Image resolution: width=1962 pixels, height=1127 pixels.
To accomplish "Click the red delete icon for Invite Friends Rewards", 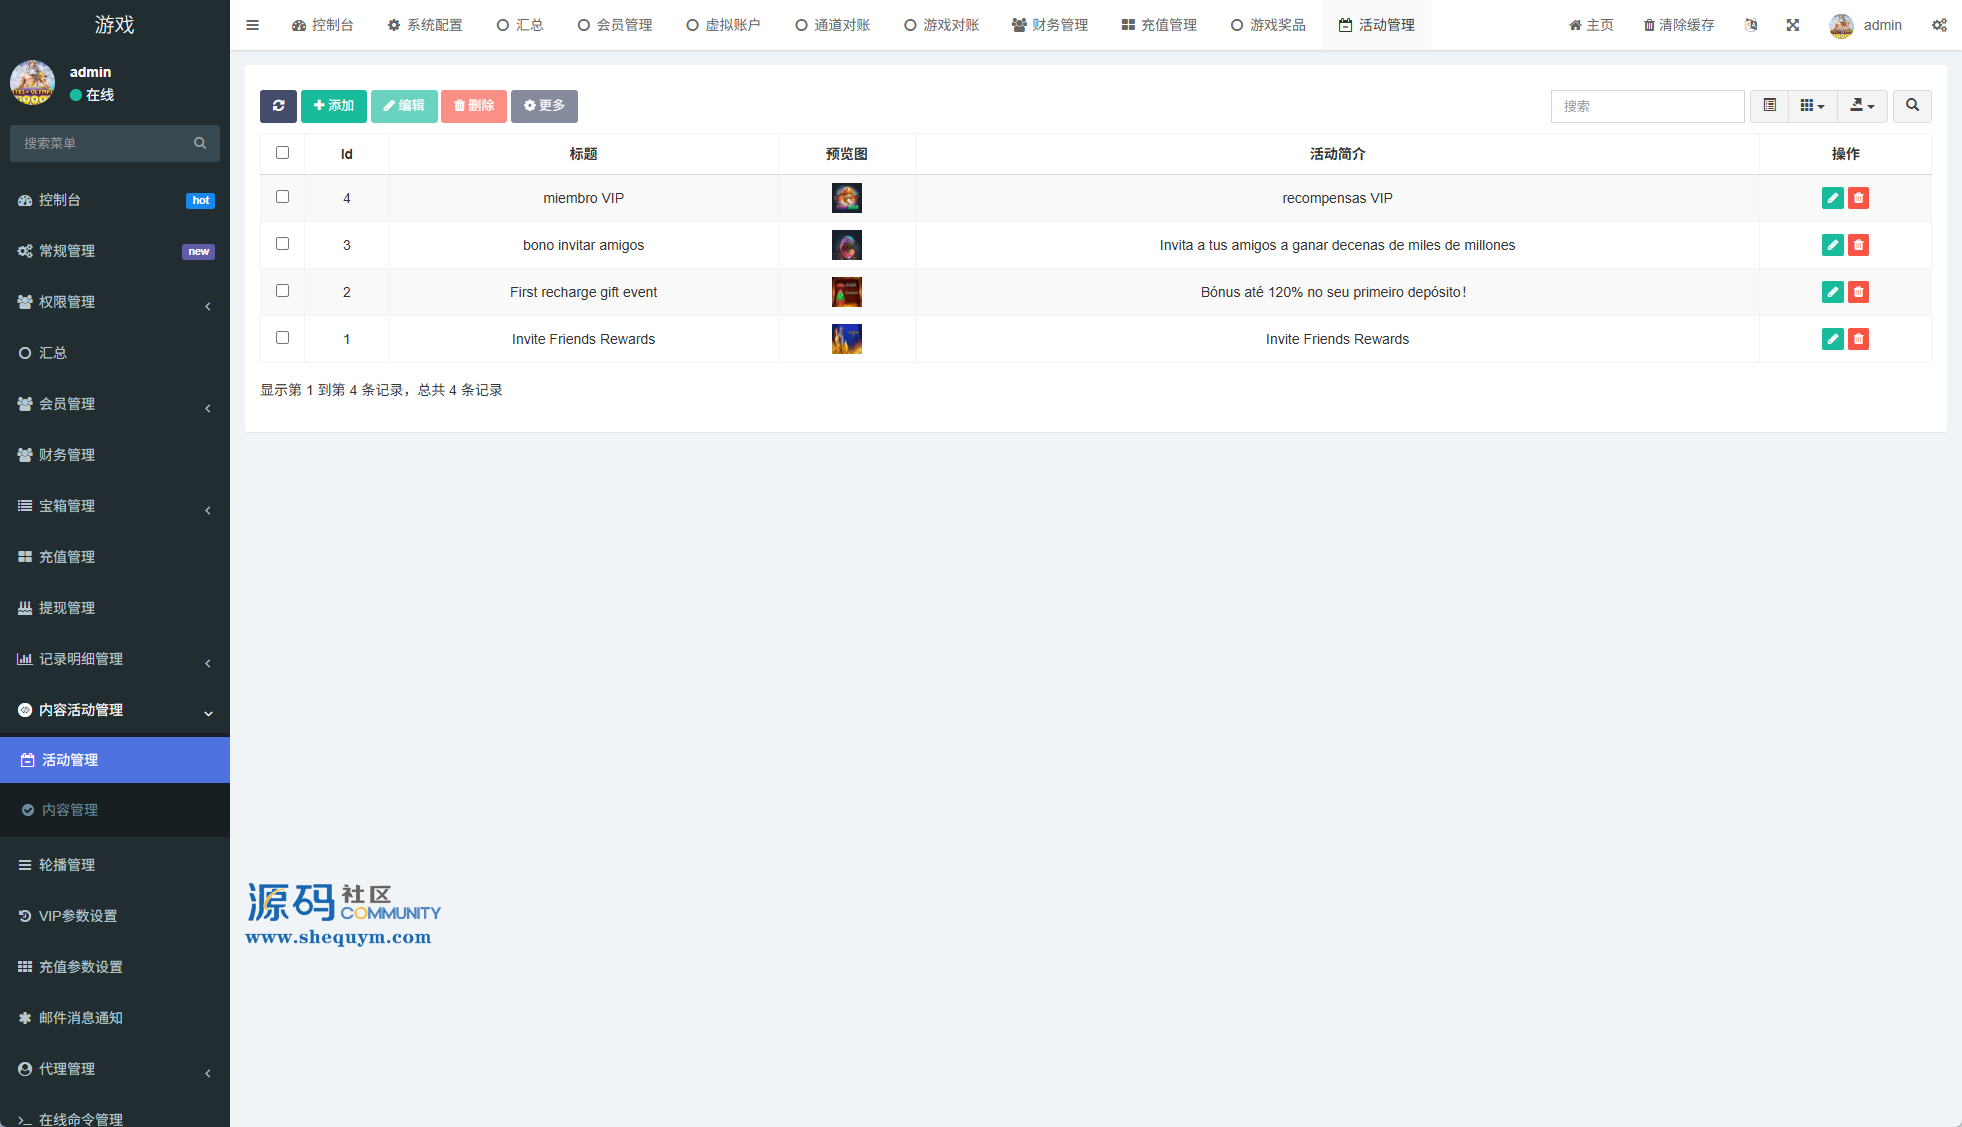I will click(1858, 339).
